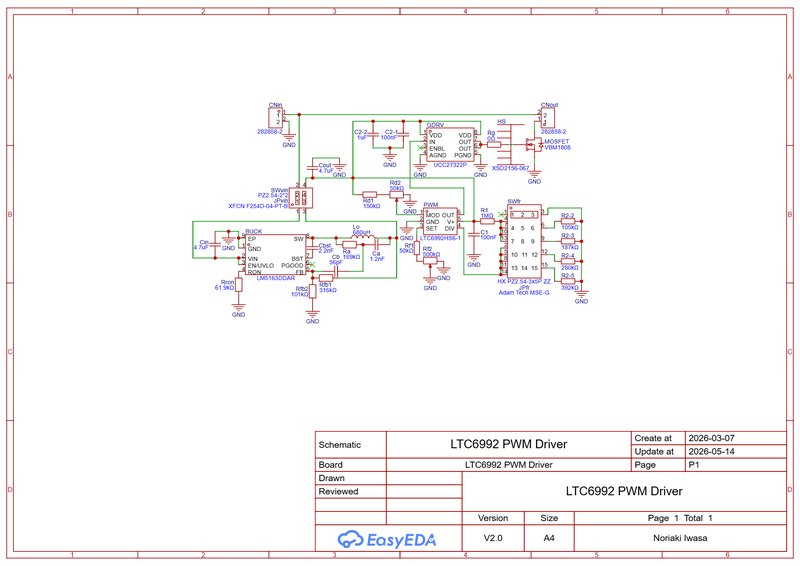This screenshot has height=566, width=800.
Task: Click the Rron 61.9kΩ resistor
Action: coord(239,285)
